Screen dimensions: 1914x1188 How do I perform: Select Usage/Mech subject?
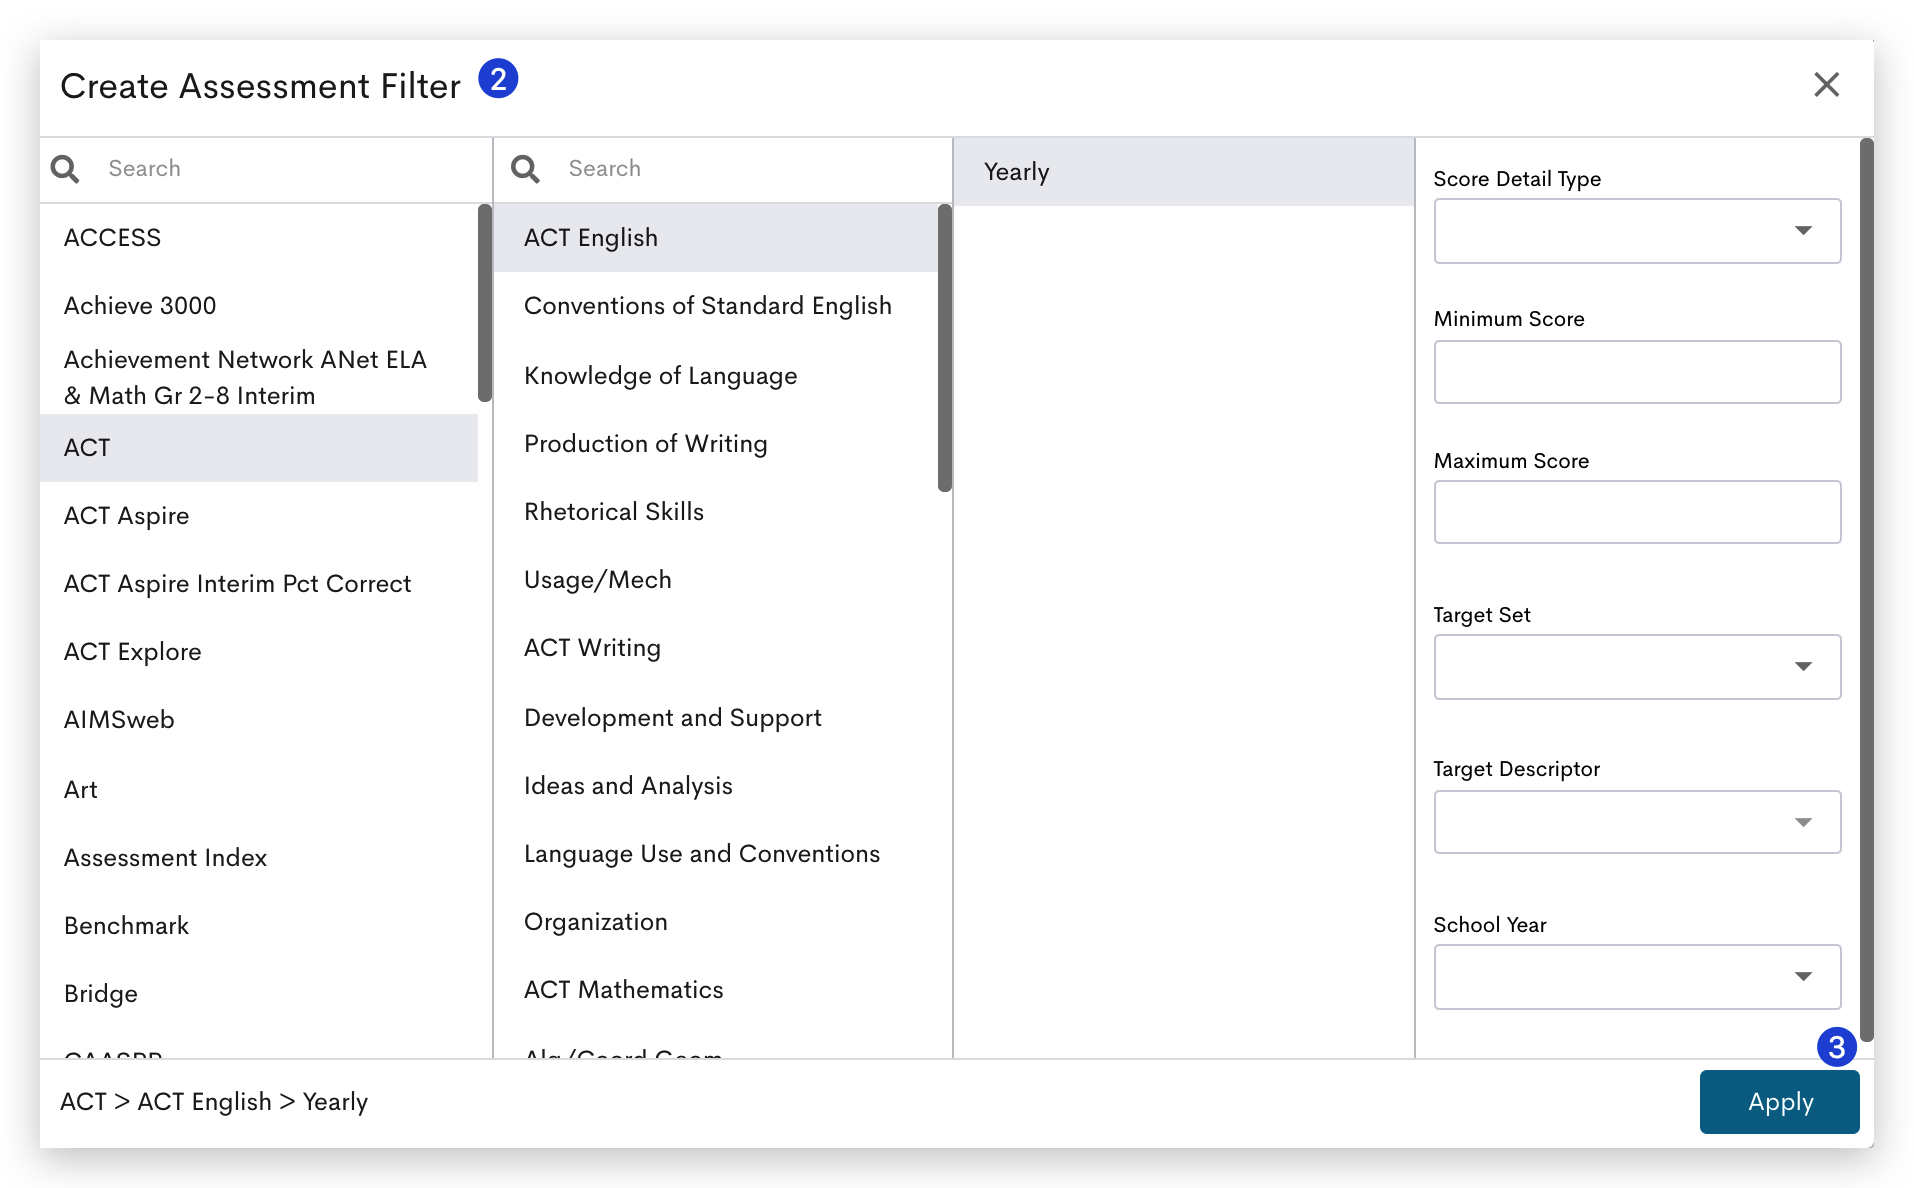tap(716, 580)
